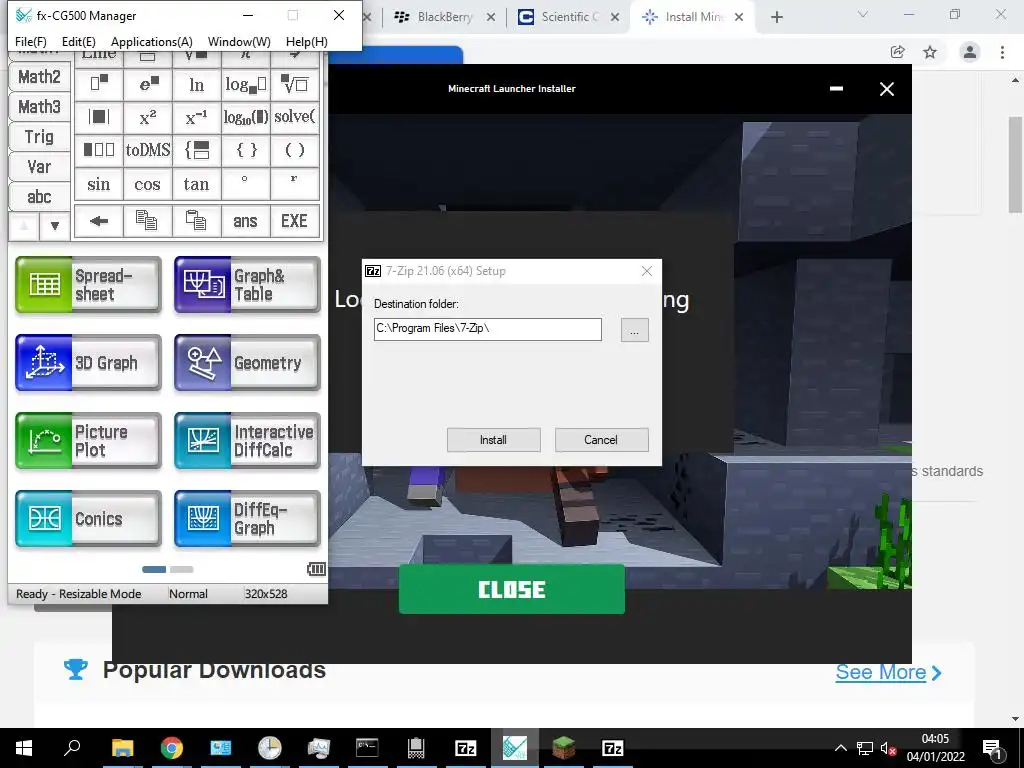Open Minecraft block icon in taskbar
Screen dimensions: 1024x768
[564, 748]
